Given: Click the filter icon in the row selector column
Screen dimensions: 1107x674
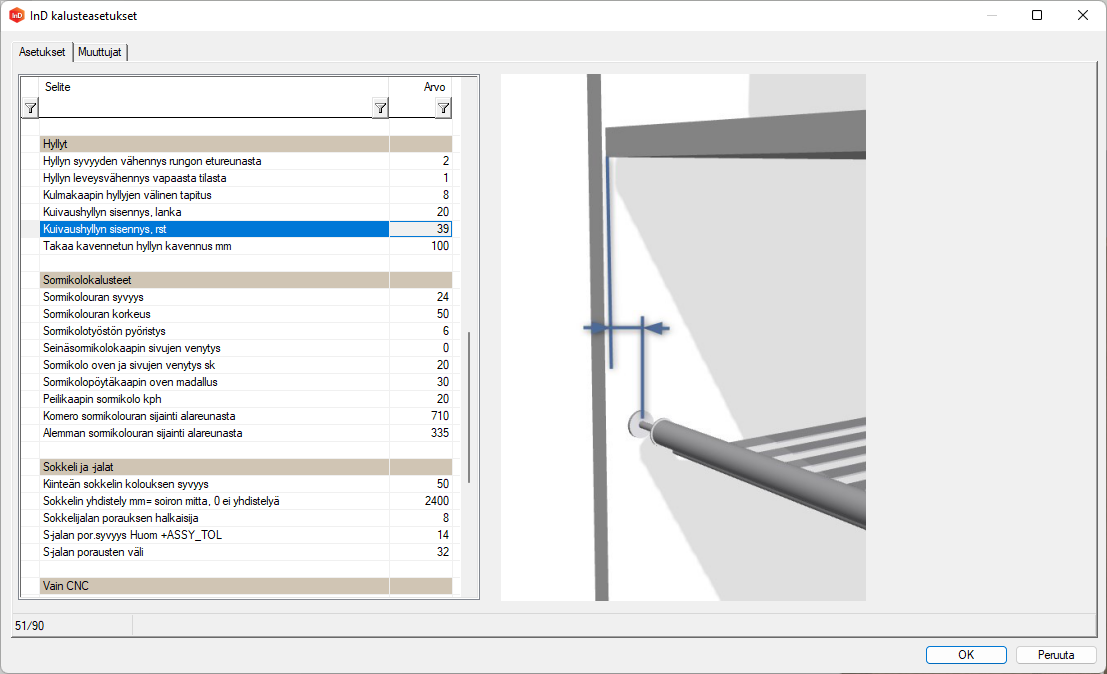Looking at the screenshot, I should coord(30,108).
